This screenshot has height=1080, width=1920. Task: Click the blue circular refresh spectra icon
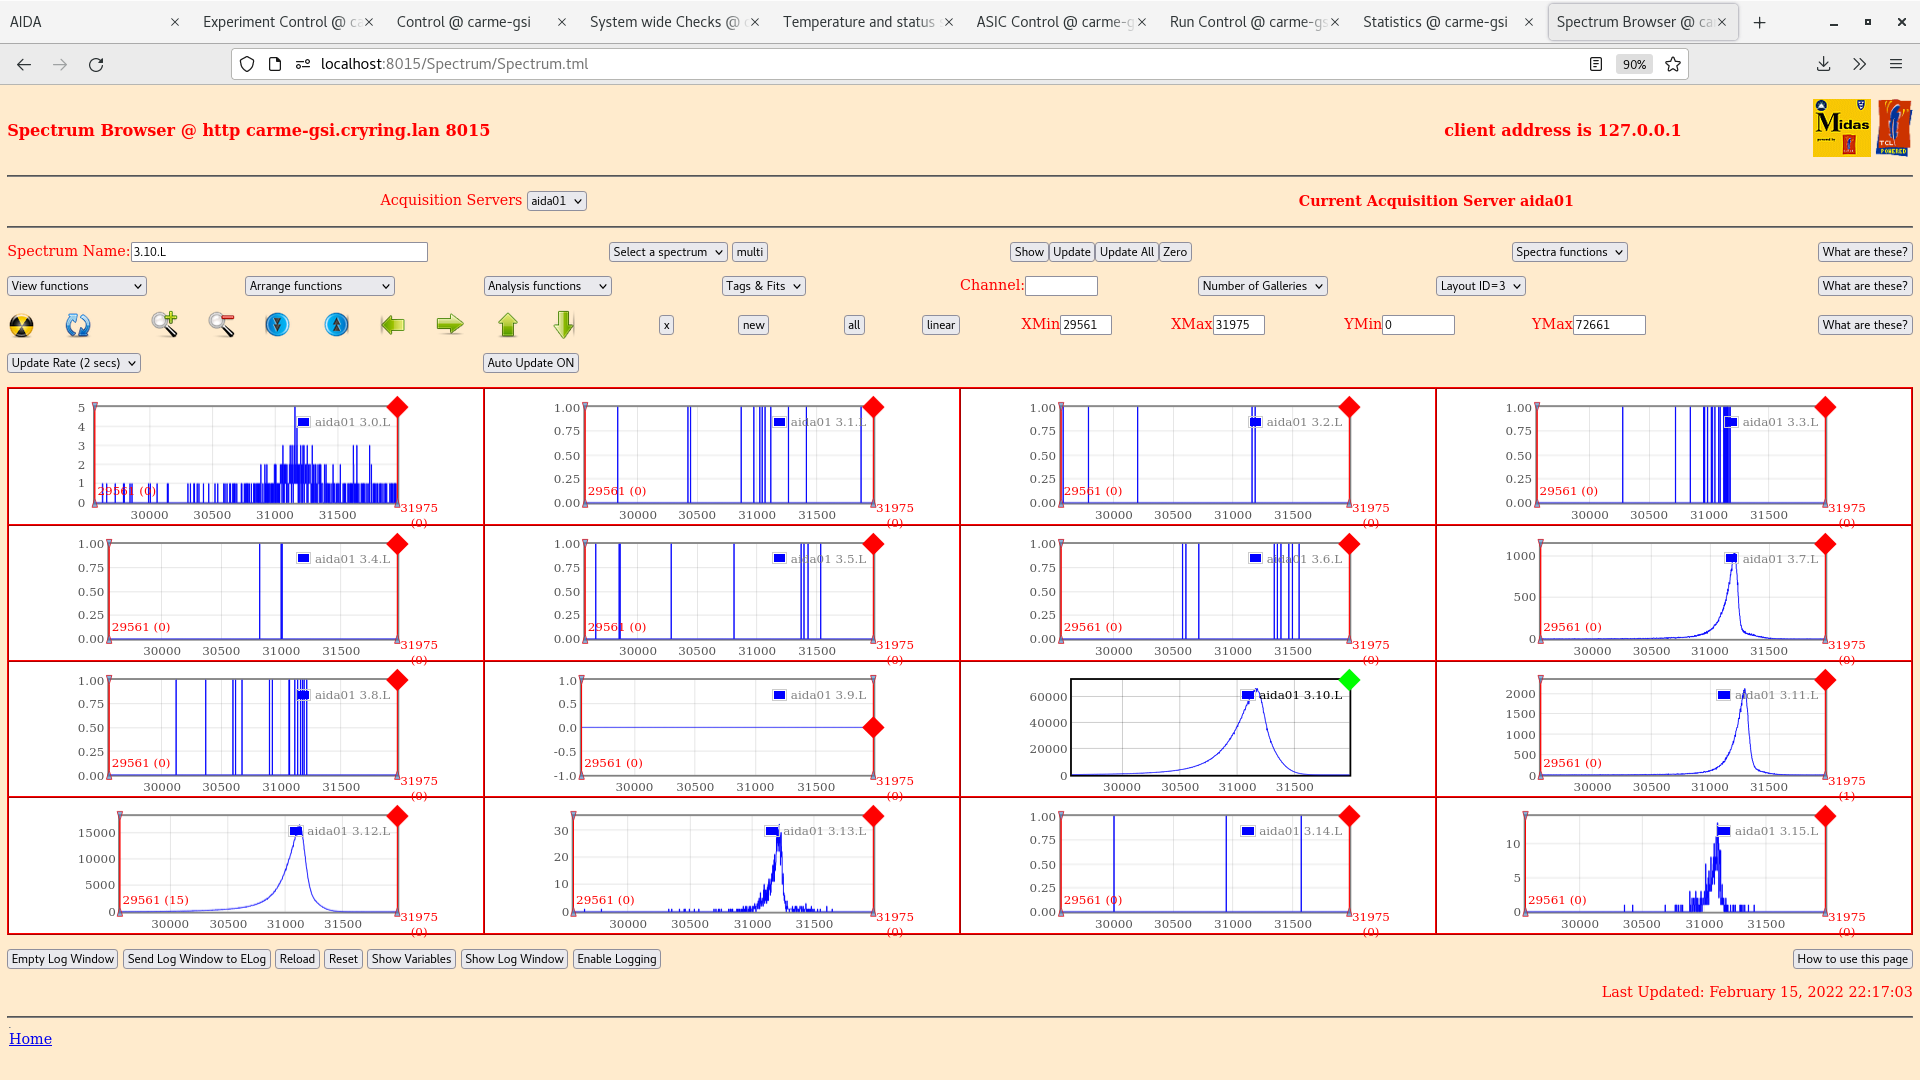[78, 325]
